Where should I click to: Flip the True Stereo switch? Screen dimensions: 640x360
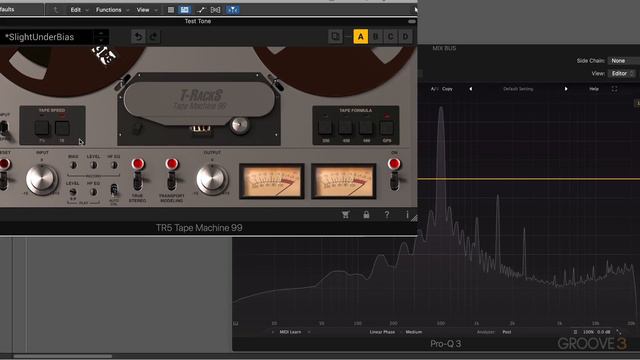(x=138, y=180)
